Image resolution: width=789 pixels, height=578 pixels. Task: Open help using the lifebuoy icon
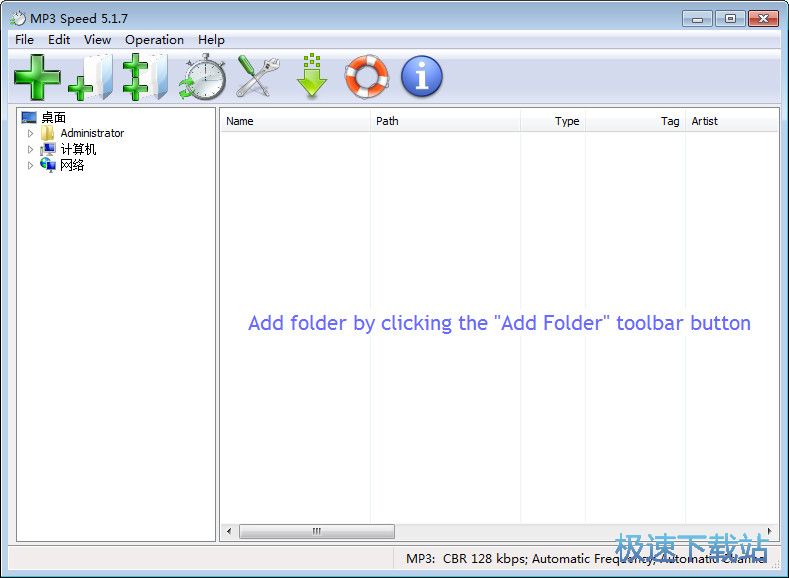[x=367, y=77]
